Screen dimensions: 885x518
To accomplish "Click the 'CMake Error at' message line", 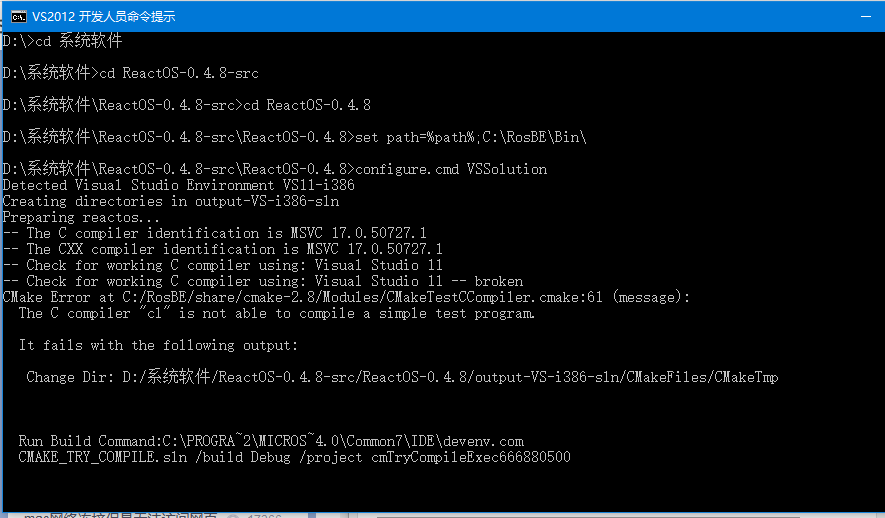I will [x=346, y=297].
